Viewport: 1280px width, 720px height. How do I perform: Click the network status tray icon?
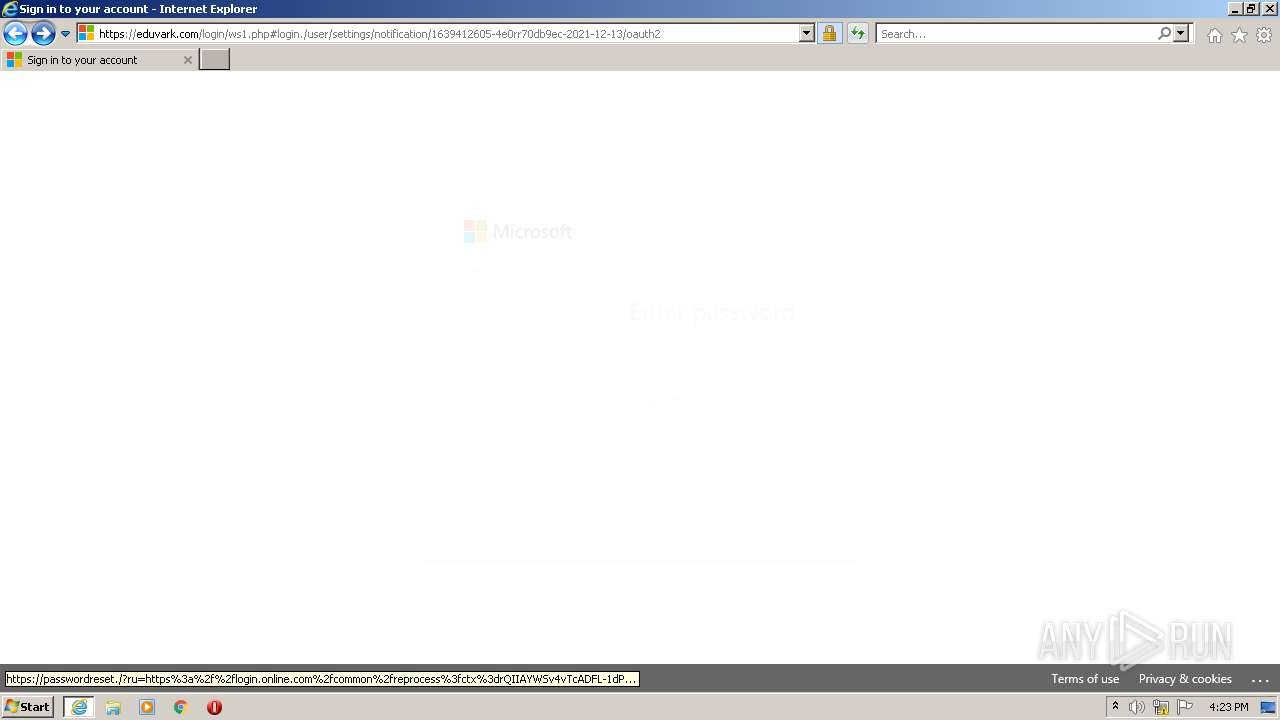1161,707
